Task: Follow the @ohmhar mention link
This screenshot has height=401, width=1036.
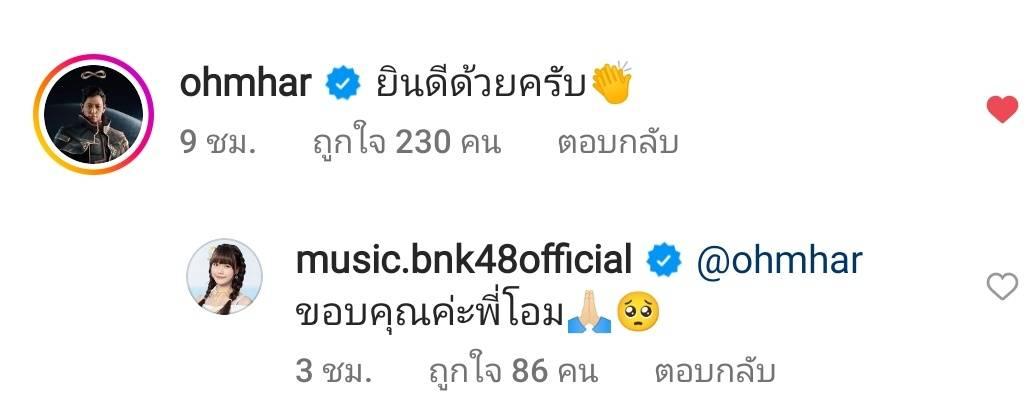Action: point(780,260)
